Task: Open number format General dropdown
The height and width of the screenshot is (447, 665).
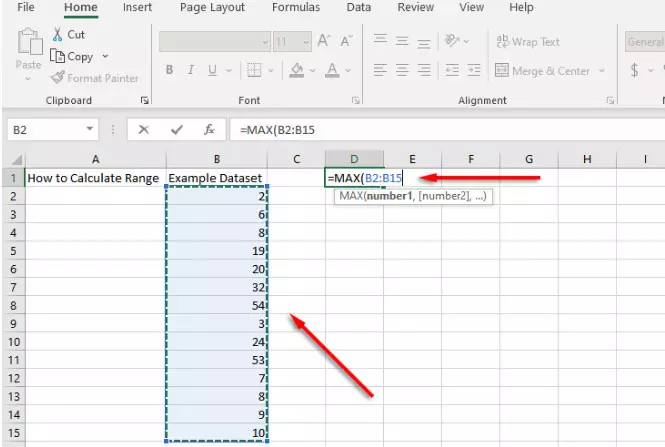Action: pos(645,42)
